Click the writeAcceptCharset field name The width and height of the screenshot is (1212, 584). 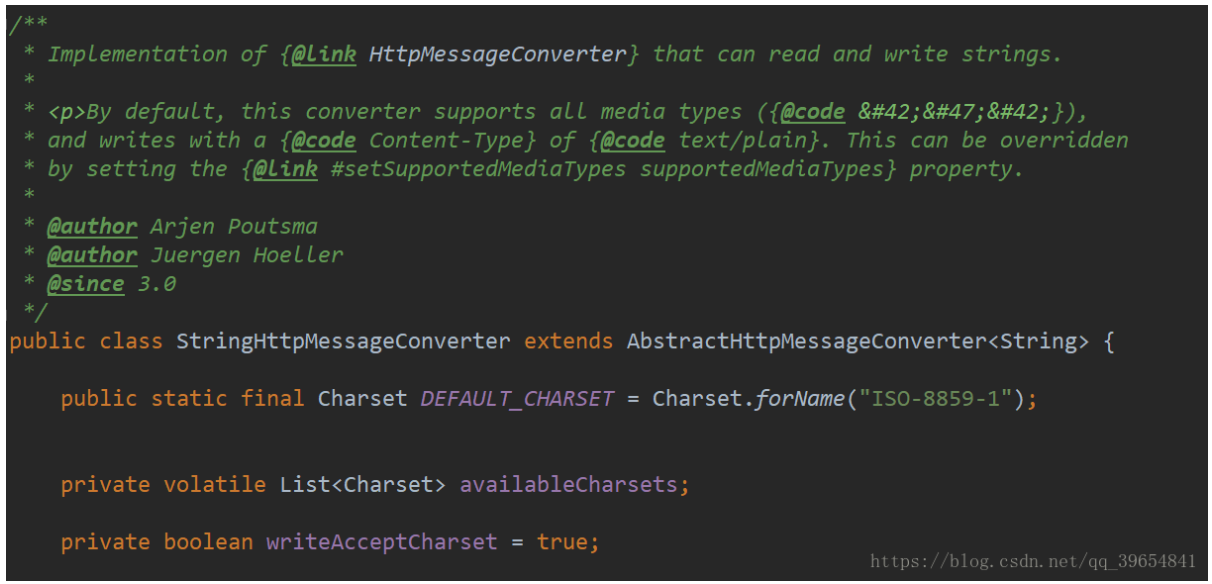point(381,542)
